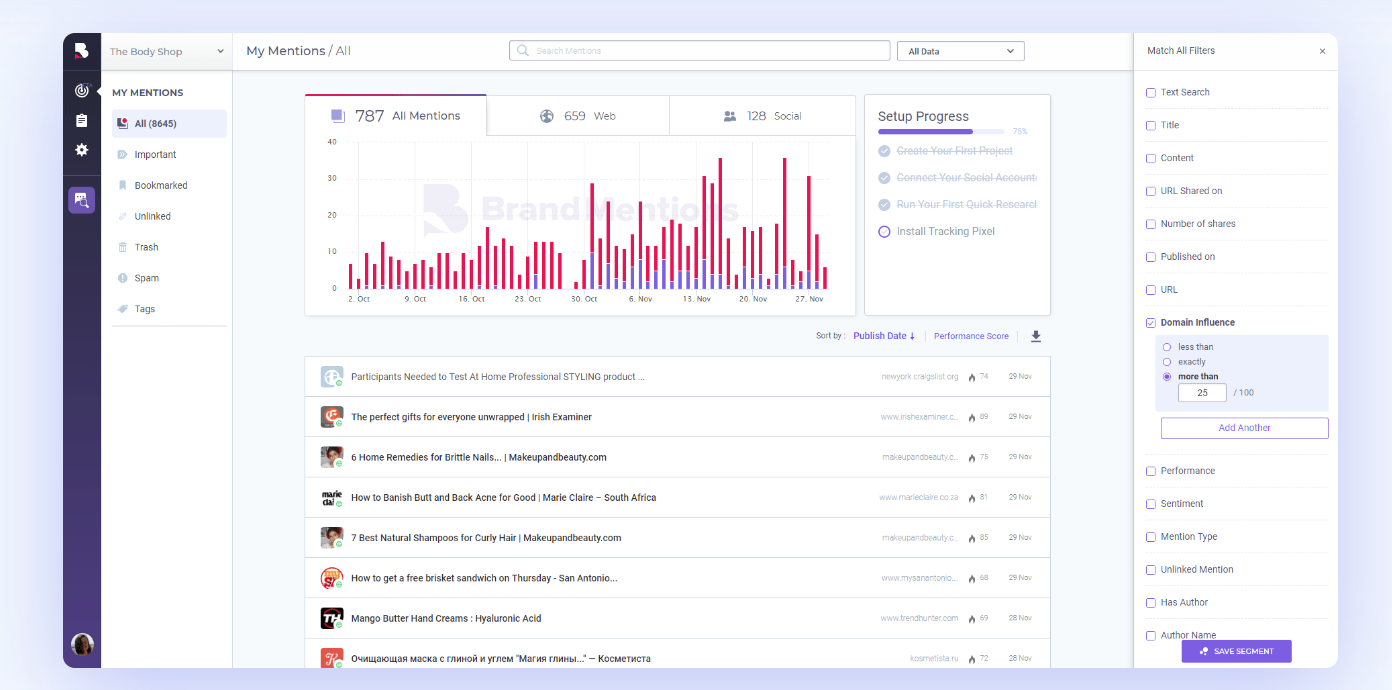Click the Add Another button
Viewport: 1392px width, 690px height.
1244,428
